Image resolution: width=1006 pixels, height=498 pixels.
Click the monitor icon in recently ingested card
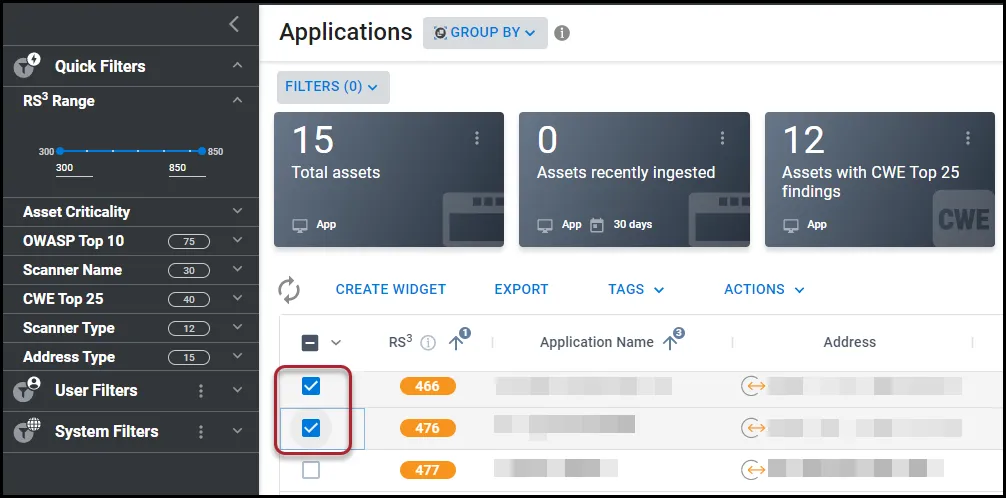click(545, 225)
